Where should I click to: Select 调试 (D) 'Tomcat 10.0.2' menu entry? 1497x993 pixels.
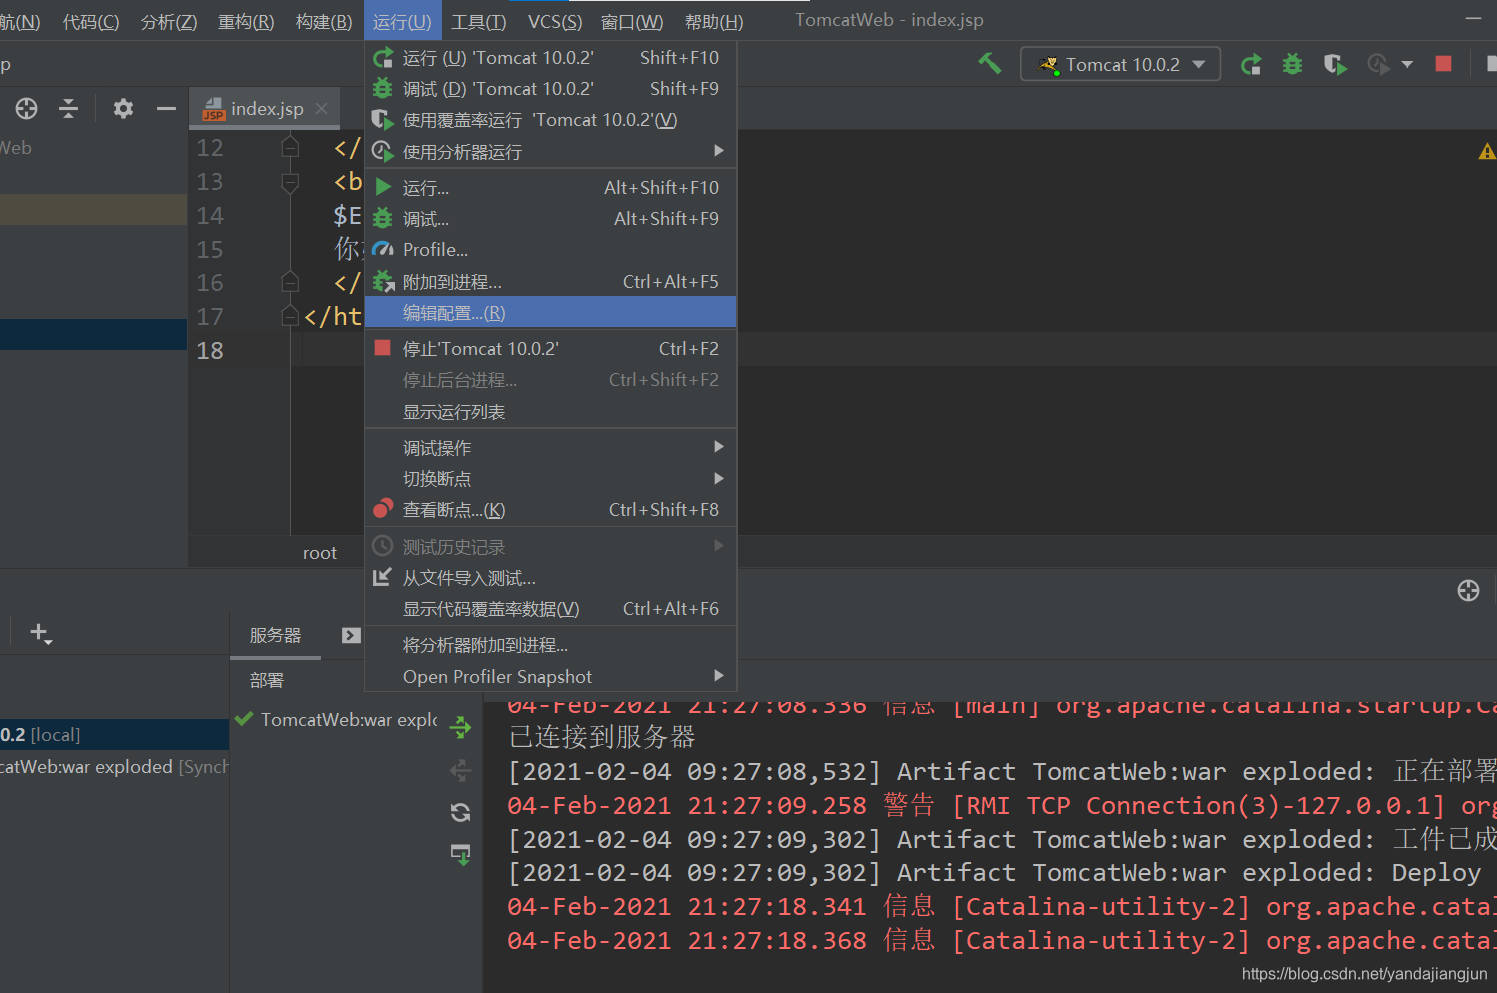(550, 89)
